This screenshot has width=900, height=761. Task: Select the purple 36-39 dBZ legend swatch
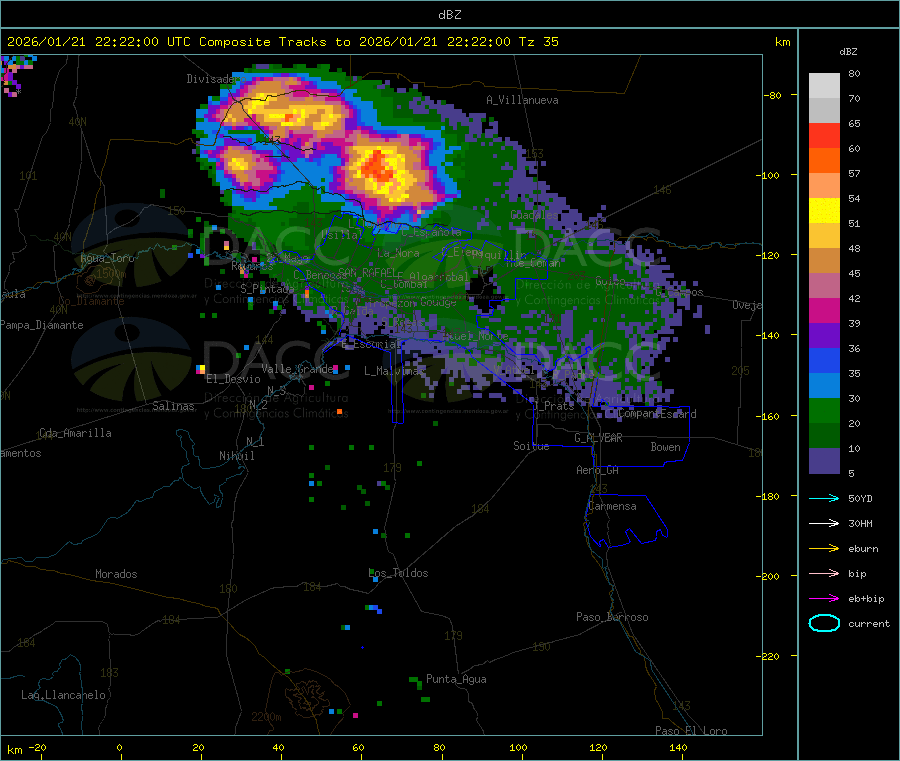[824, 336]
